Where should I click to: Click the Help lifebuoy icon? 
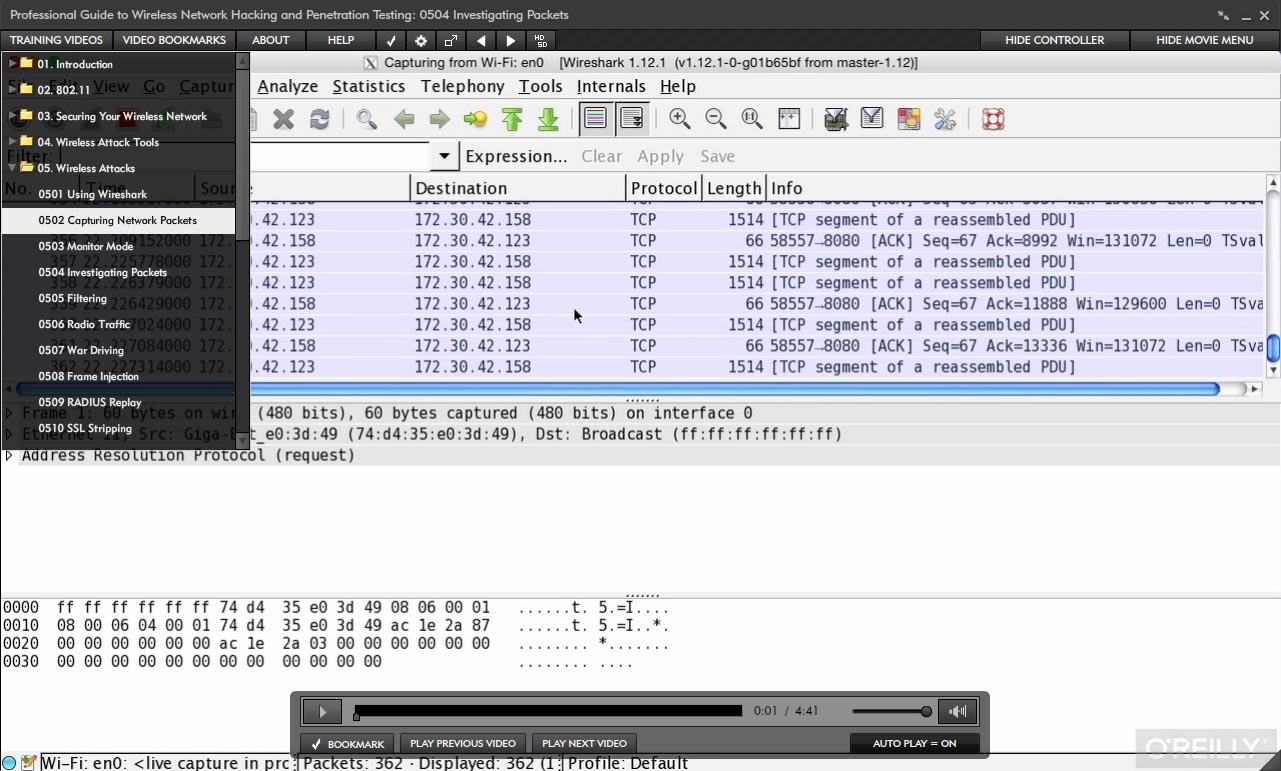tap(992, 120)
